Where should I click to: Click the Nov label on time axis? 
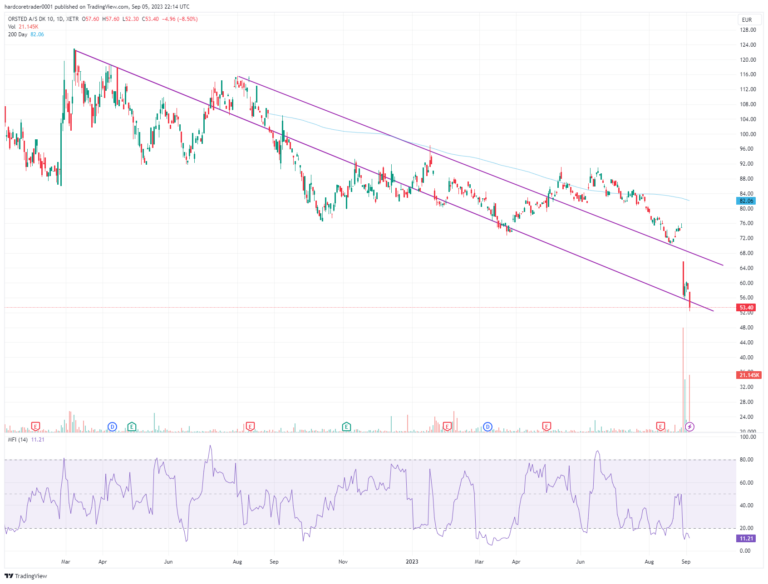342,562
